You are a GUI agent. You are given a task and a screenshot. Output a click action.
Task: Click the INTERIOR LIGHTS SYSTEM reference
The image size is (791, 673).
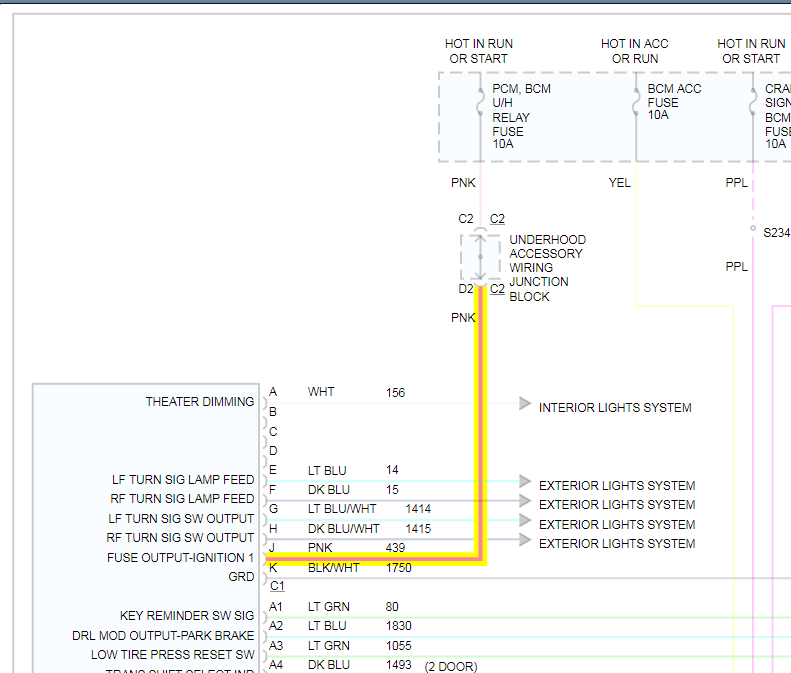click(615, 408)
